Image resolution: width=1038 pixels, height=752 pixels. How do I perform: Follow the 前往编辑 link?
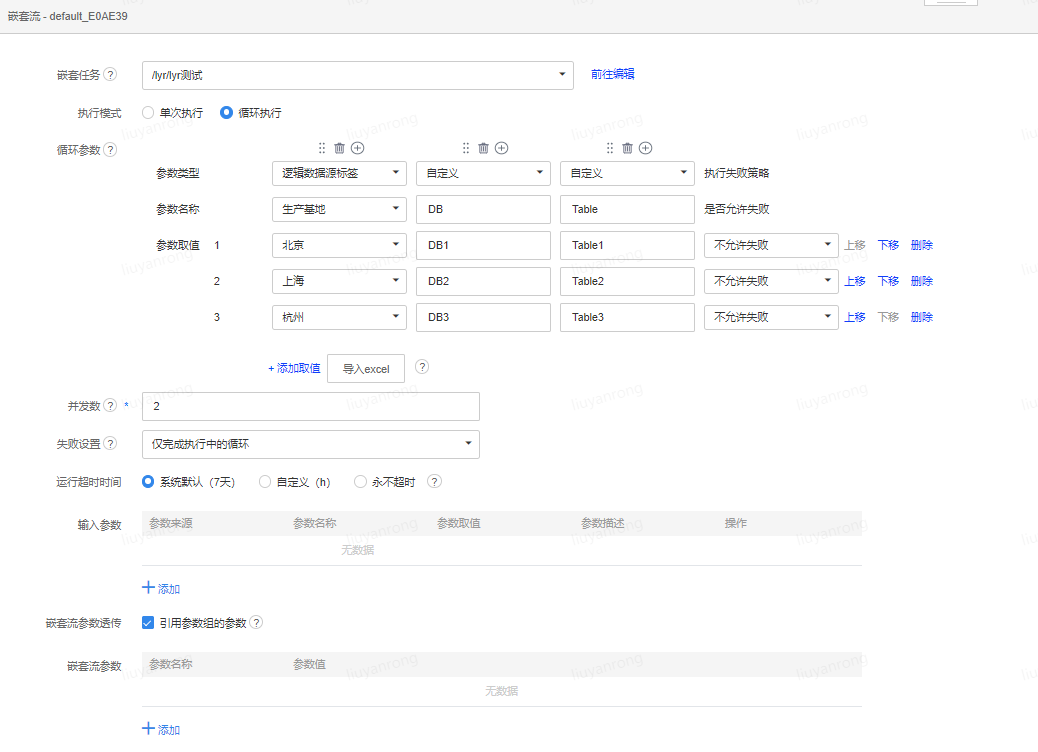tap(612, 74)
